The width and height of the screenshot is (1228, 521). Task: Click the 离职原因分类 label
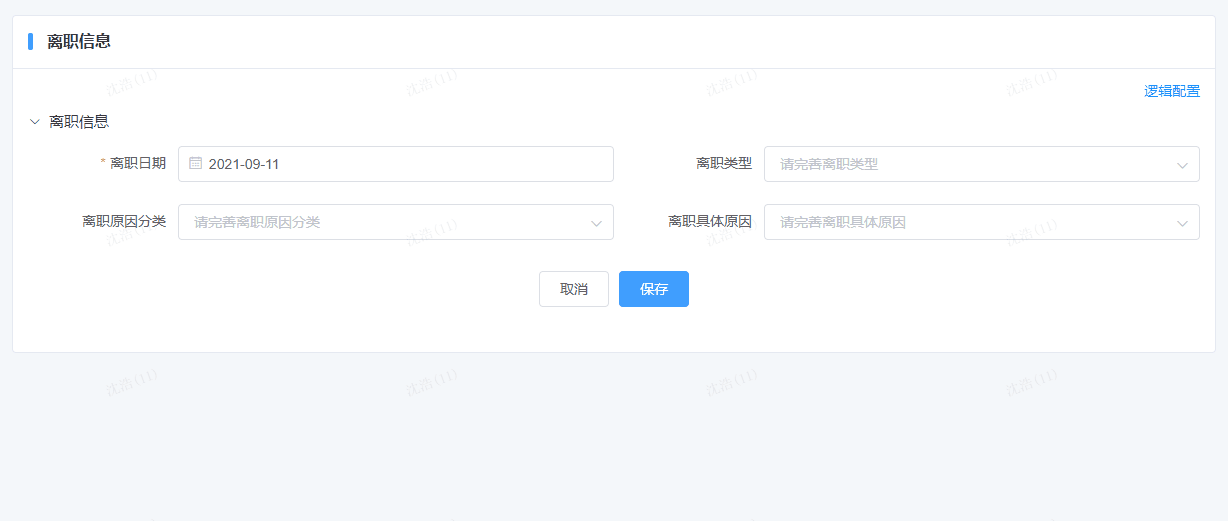[x=124, y=221]
